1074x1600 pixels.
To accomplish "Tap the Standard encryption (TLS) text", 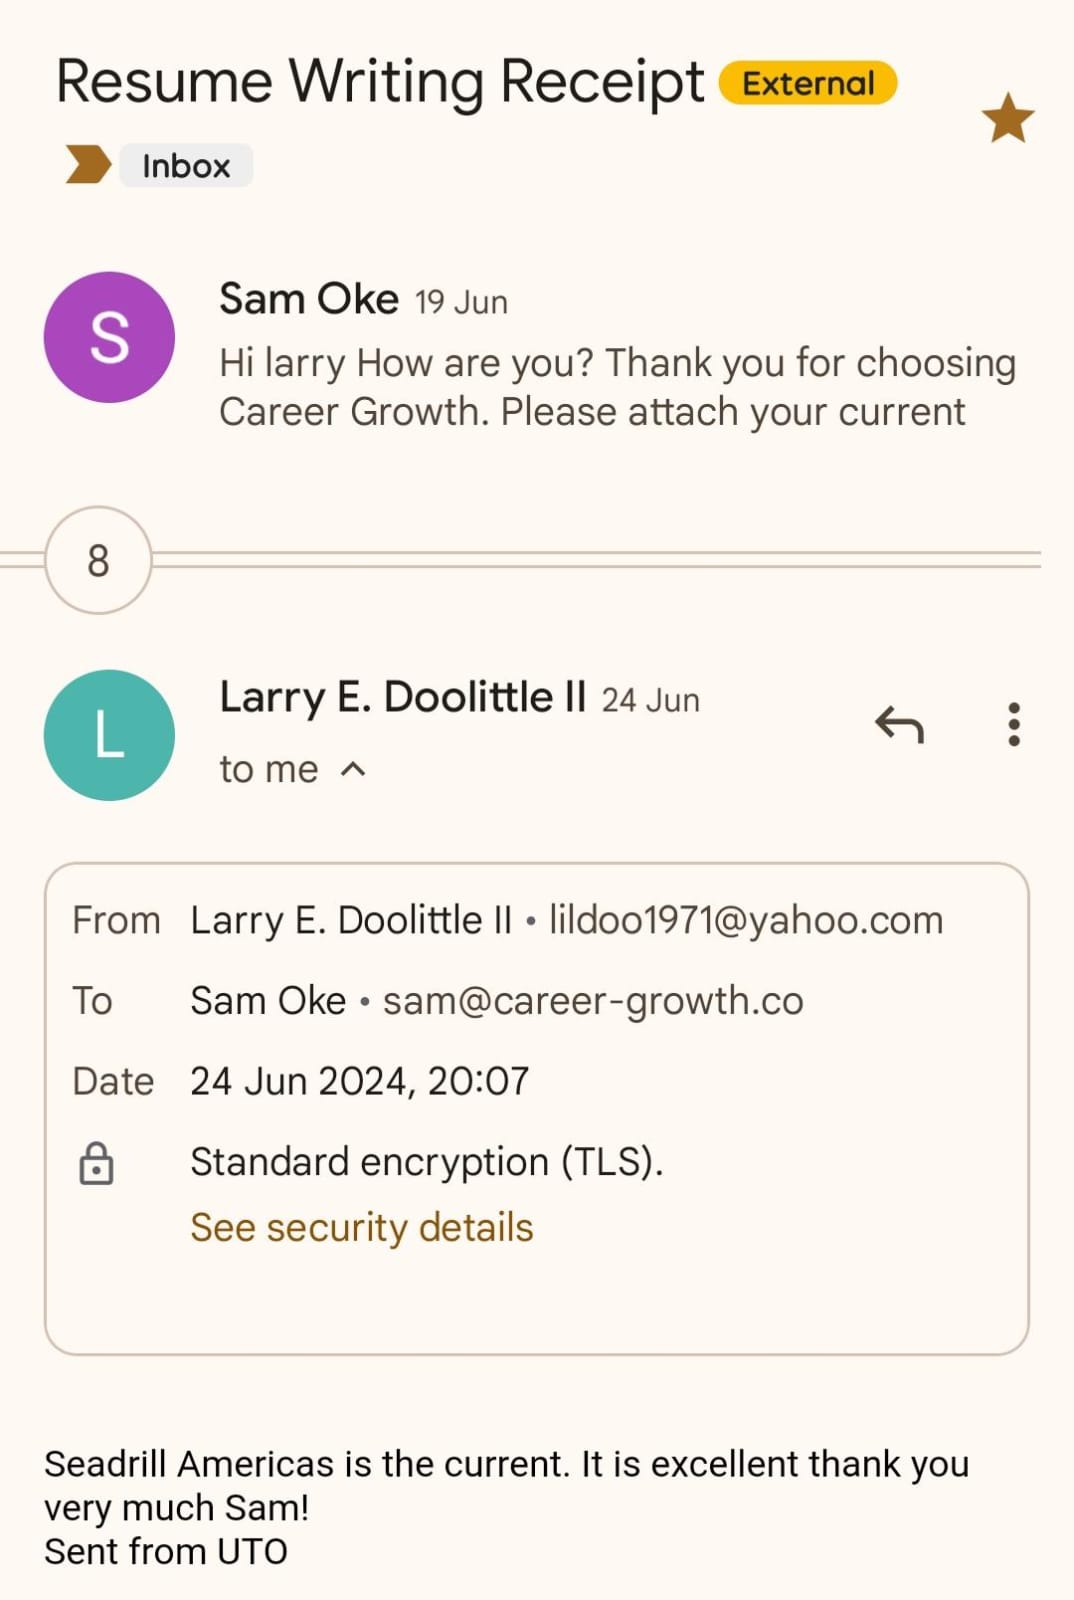I will tap(426, 1162).
